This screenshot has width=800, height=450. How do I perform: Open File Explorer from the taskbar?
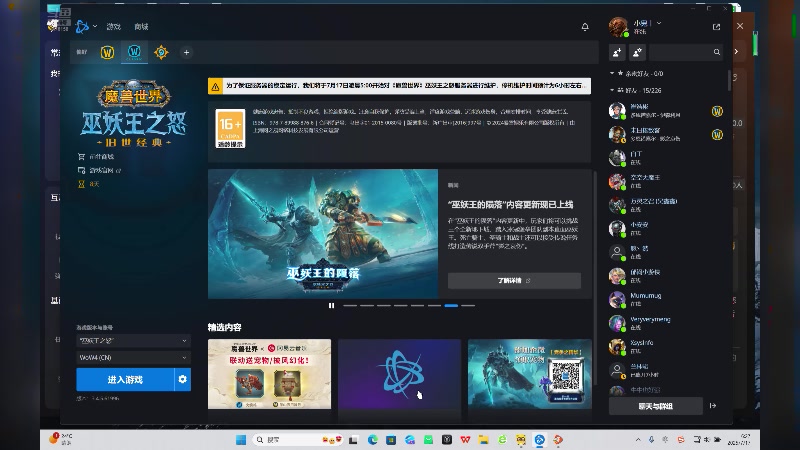click(x=483, y=440)
